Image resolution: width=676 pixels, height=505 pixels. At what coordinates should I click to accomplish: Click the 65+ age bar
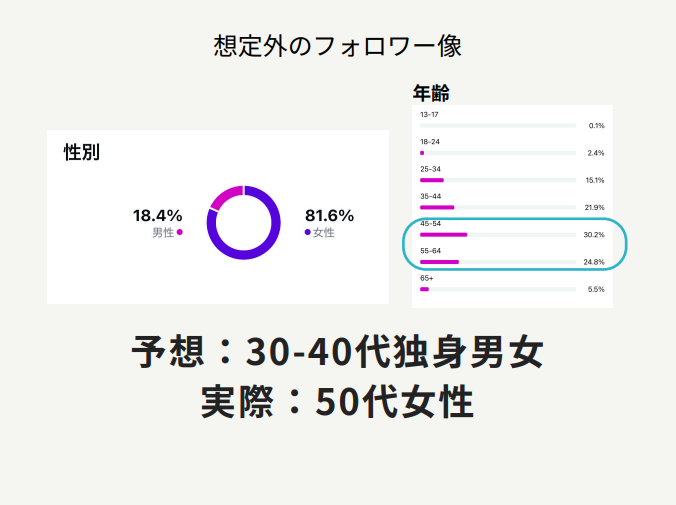pos(424,289)
